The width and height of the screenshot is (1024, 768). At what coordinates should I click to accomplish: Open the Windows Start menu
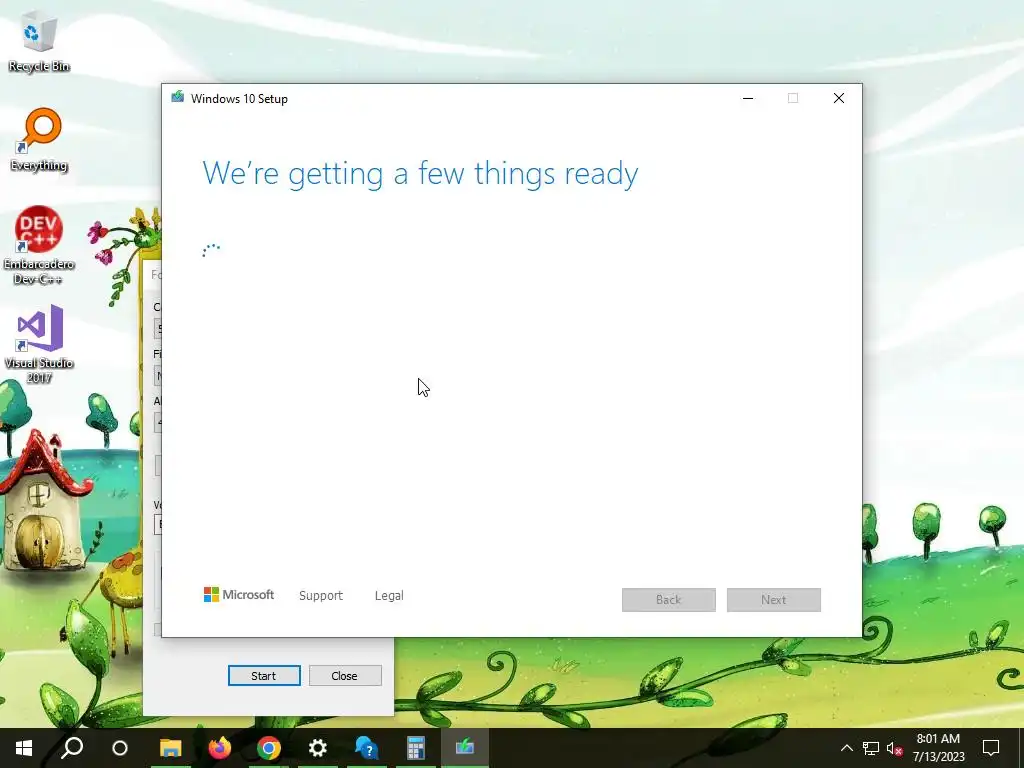24,748
